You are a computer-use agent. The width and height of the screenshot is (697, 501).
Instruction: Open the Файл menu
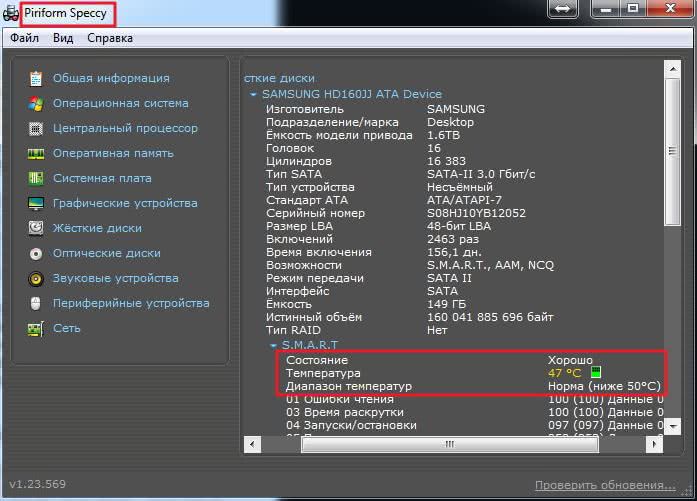[24, 38]
